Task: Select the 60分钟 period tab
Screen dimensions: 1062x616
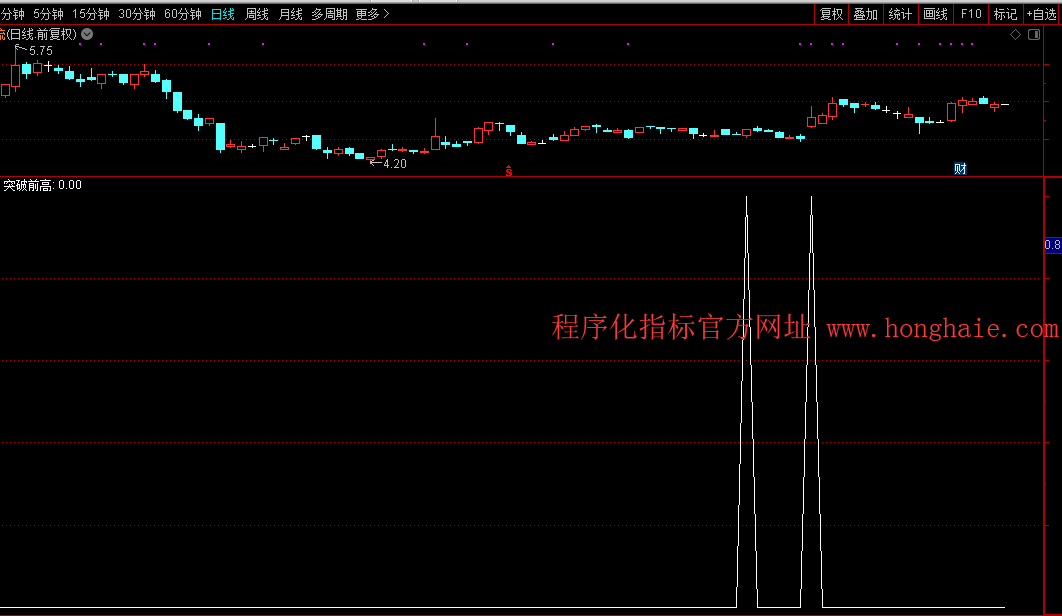Action: pyautogui.click(x=182, y=14)
